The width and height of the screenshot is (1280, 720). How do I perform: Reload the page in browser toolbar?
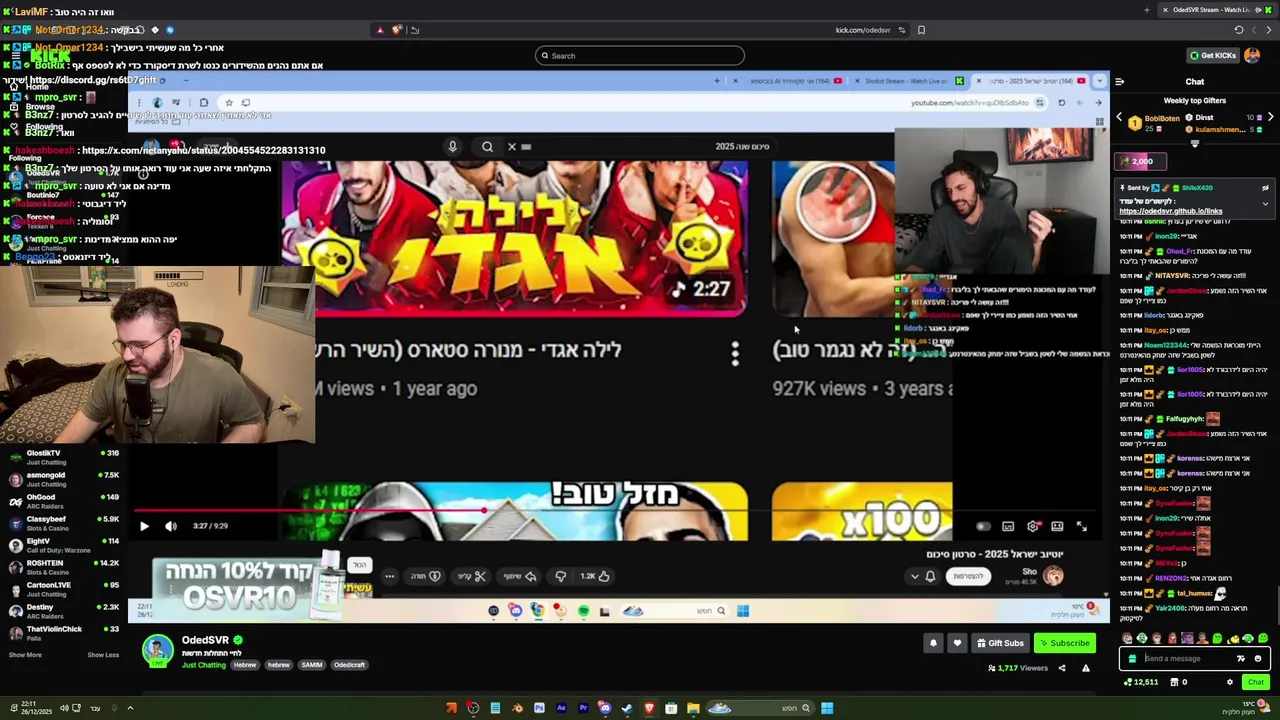pyautogui.click(x=1239, y=30)
